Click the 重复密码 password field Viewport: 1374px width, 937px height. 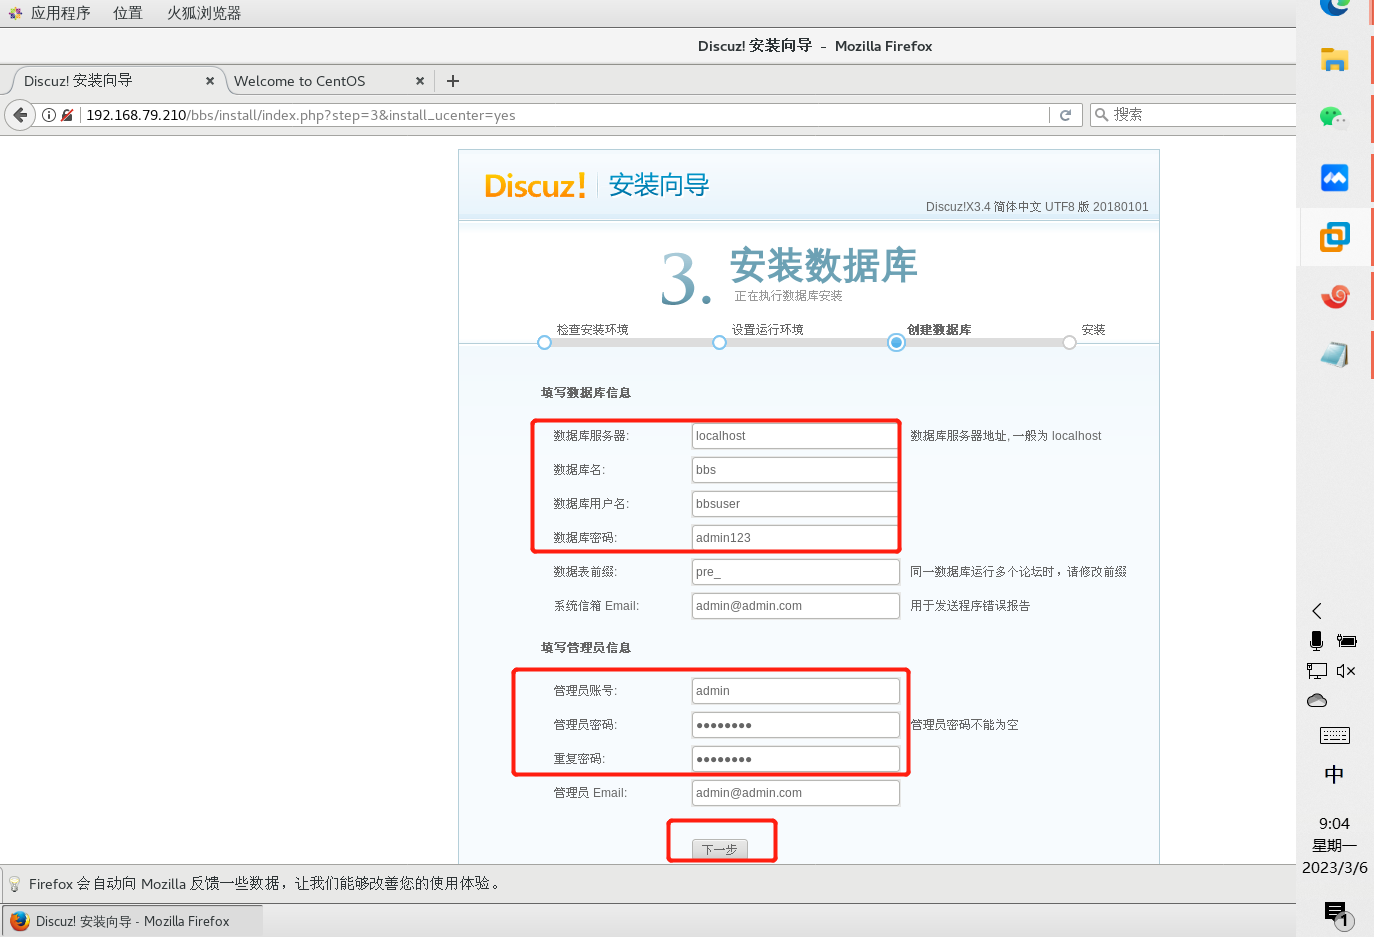click(x=796, y=759)
